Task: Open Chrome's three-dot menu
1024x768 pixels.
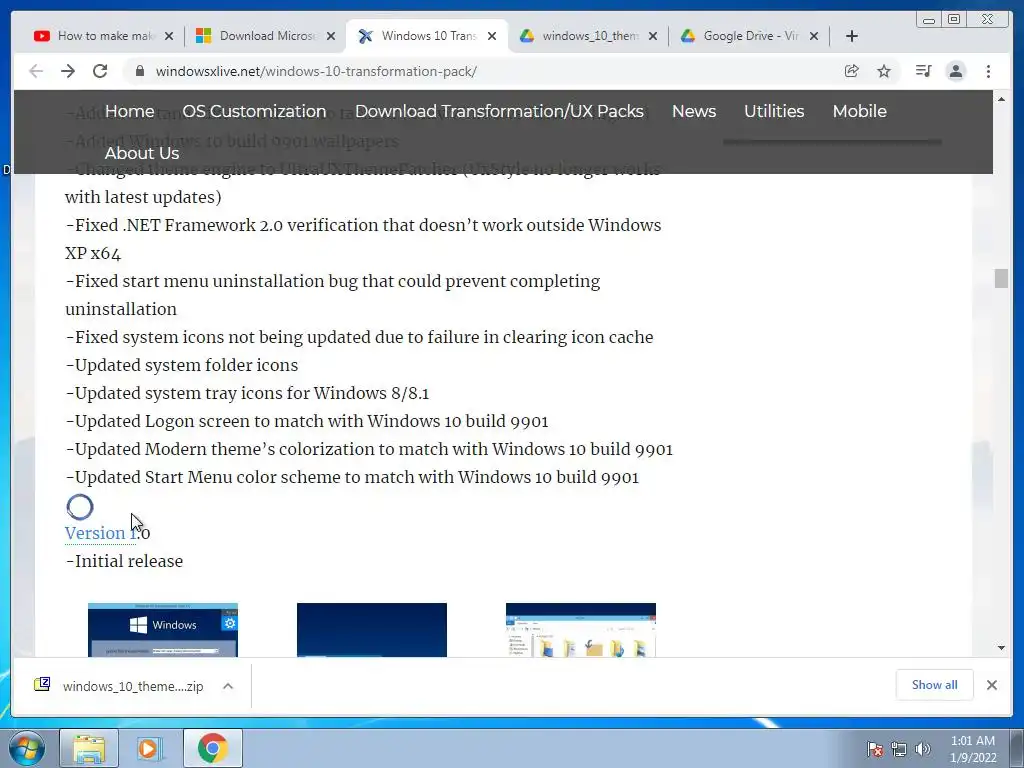Action: coord(988,71)
